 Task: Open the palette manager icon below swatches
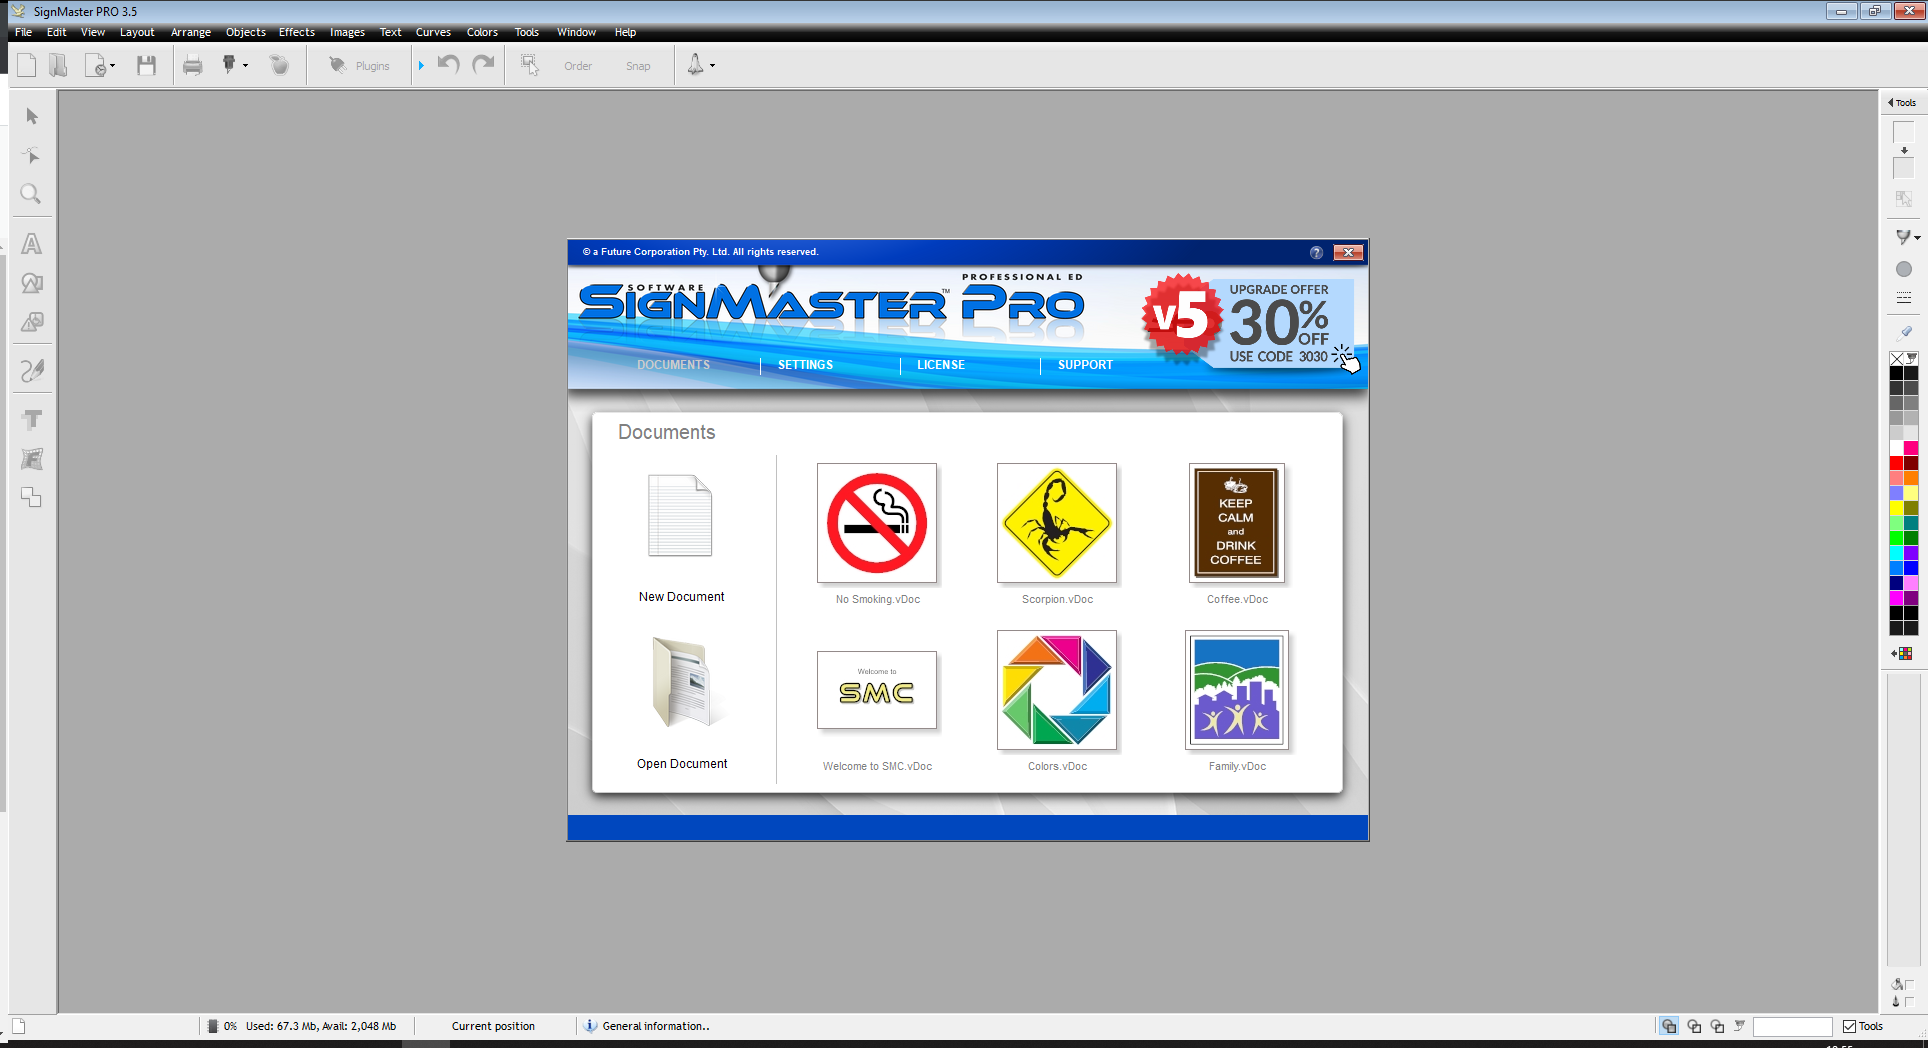tap(1902, 653)
